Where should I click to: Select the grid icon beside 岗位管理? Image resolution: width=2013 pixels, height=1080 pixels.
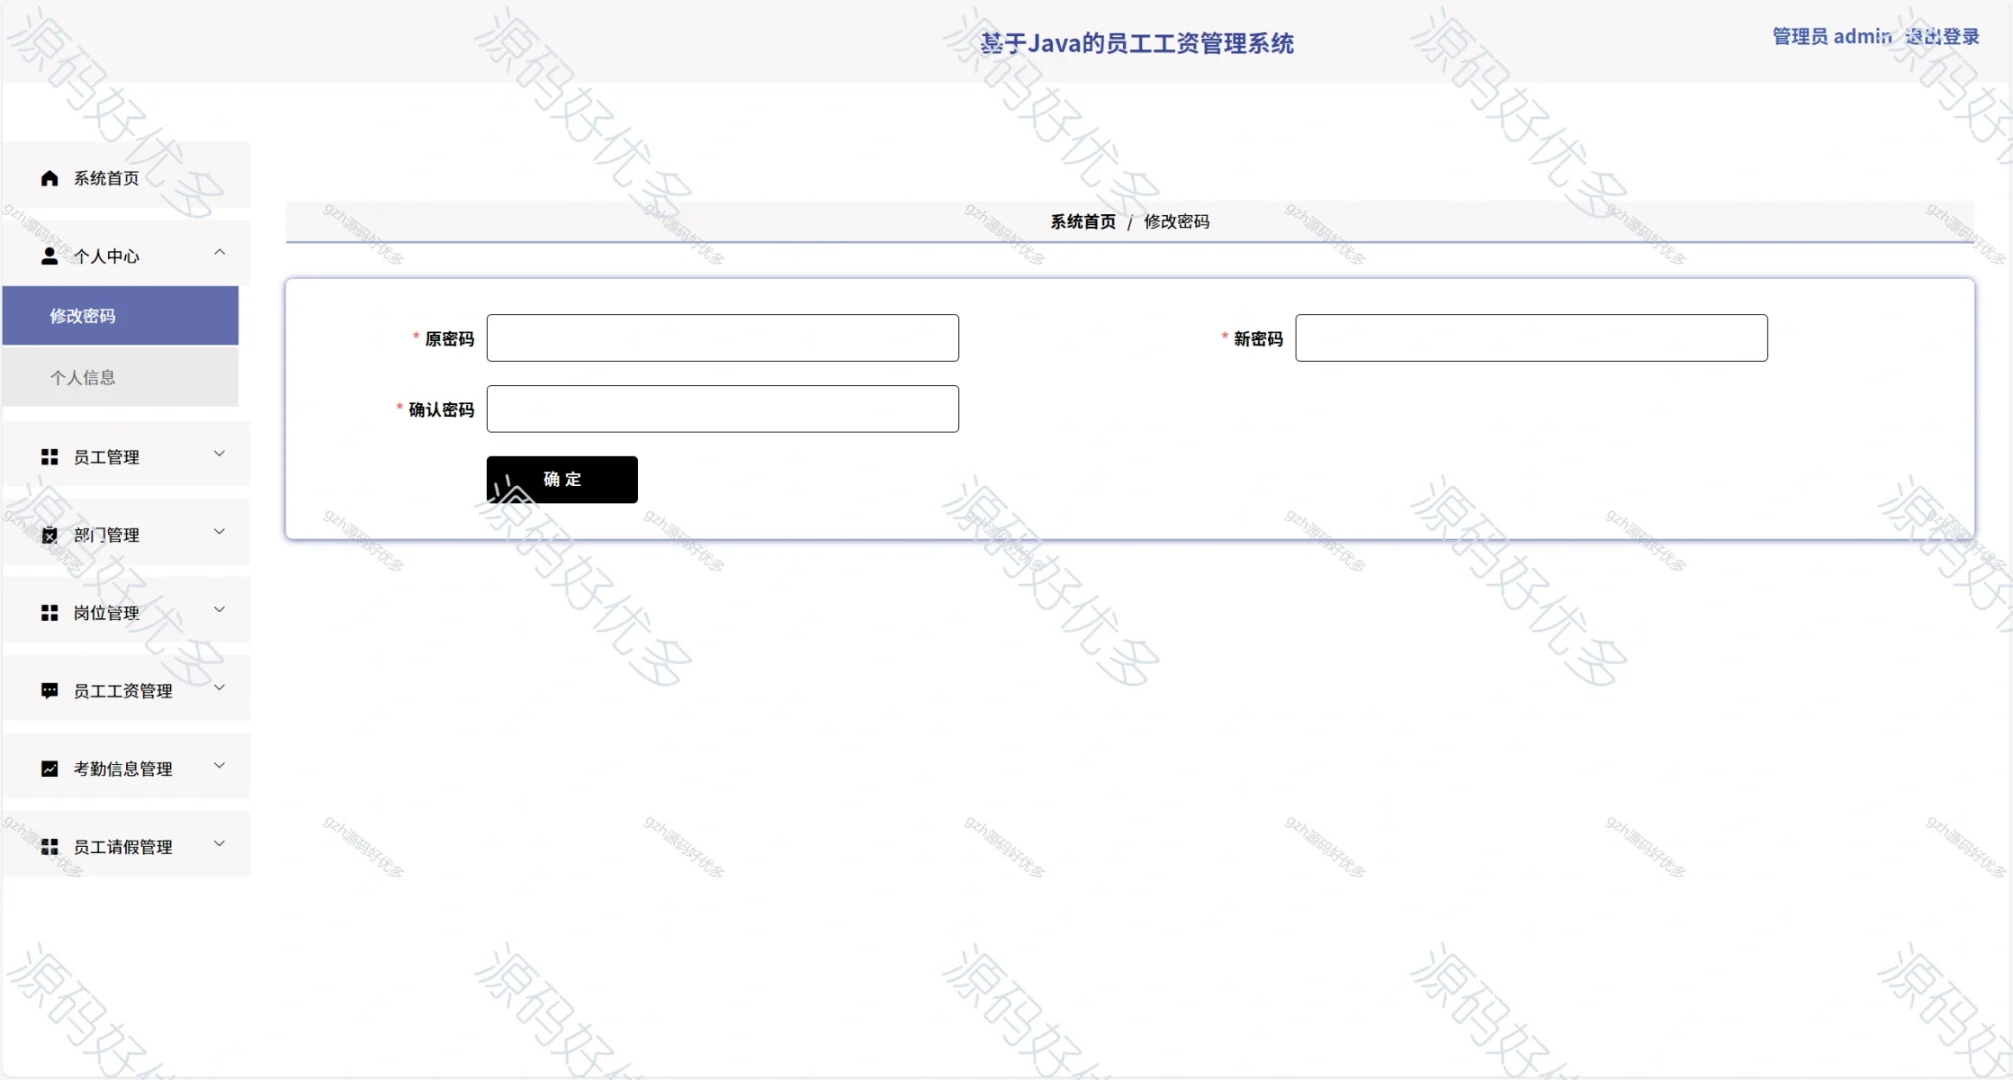click(48, 613)
